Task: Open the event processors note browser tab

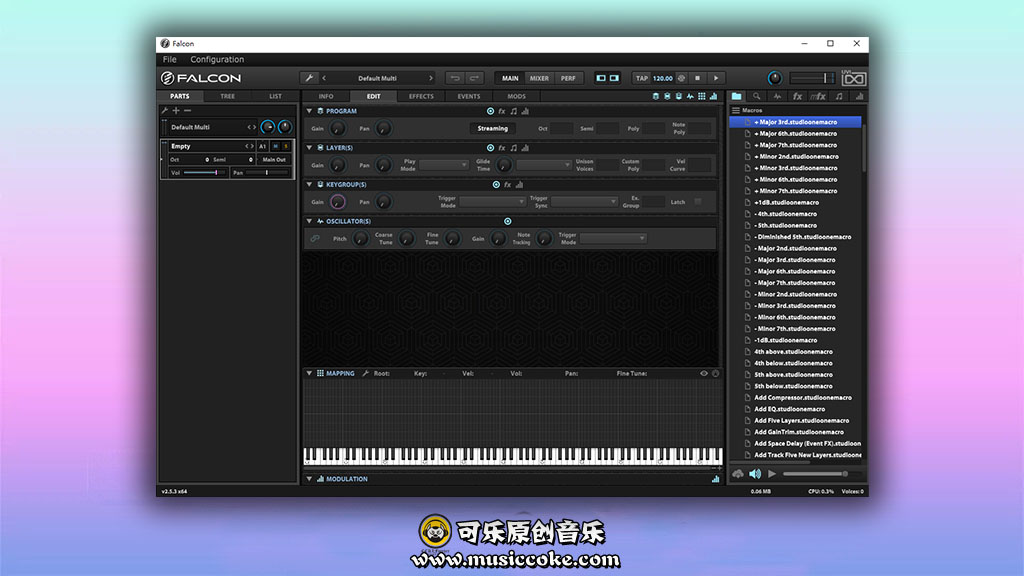Action: pos(839,97)
